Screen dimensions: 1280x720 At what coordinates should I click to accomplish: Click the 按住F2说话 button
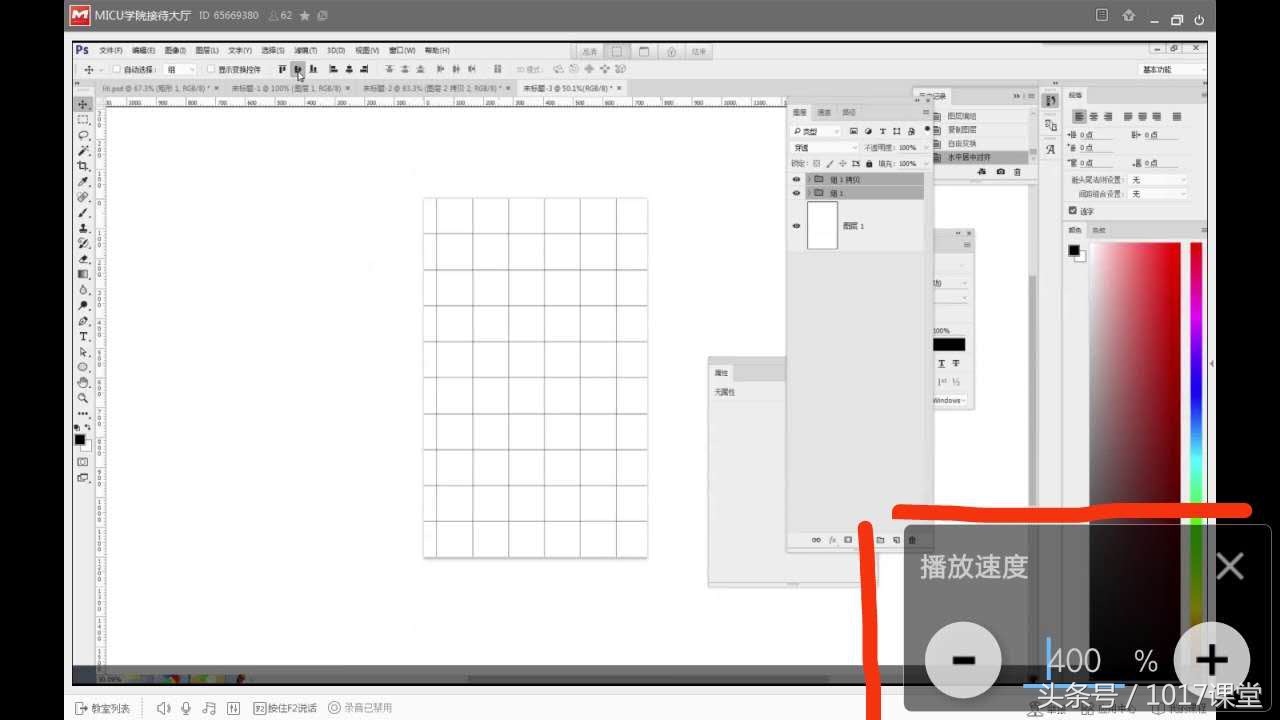pyautogui.click(x=285, y=708)
